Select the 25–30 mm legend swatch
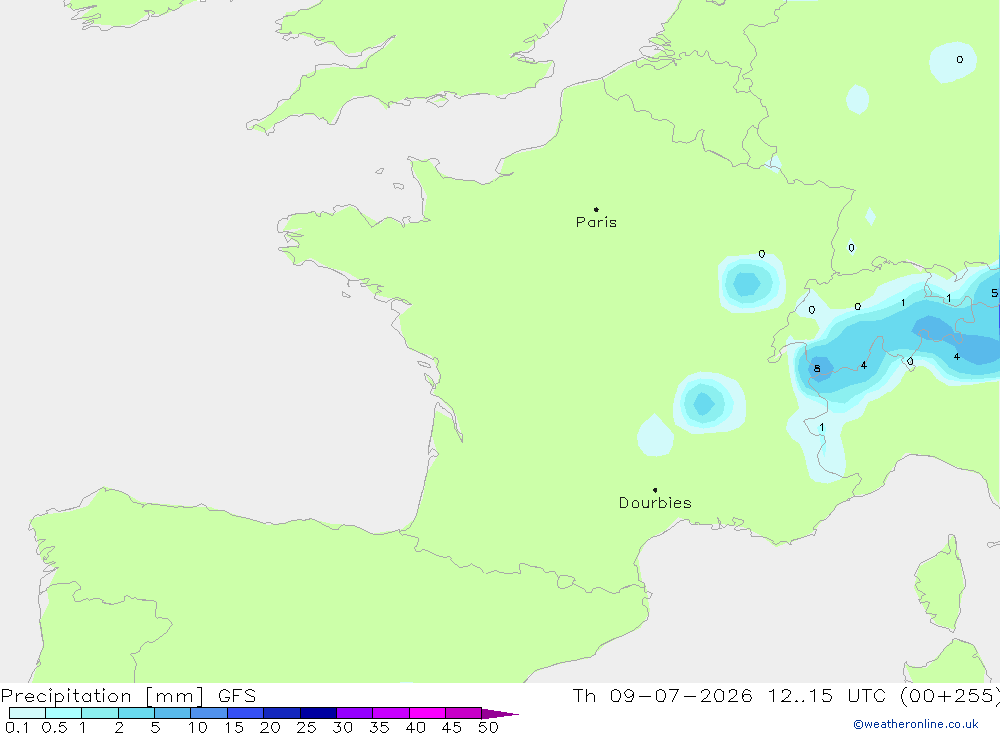 click(318, 713)
